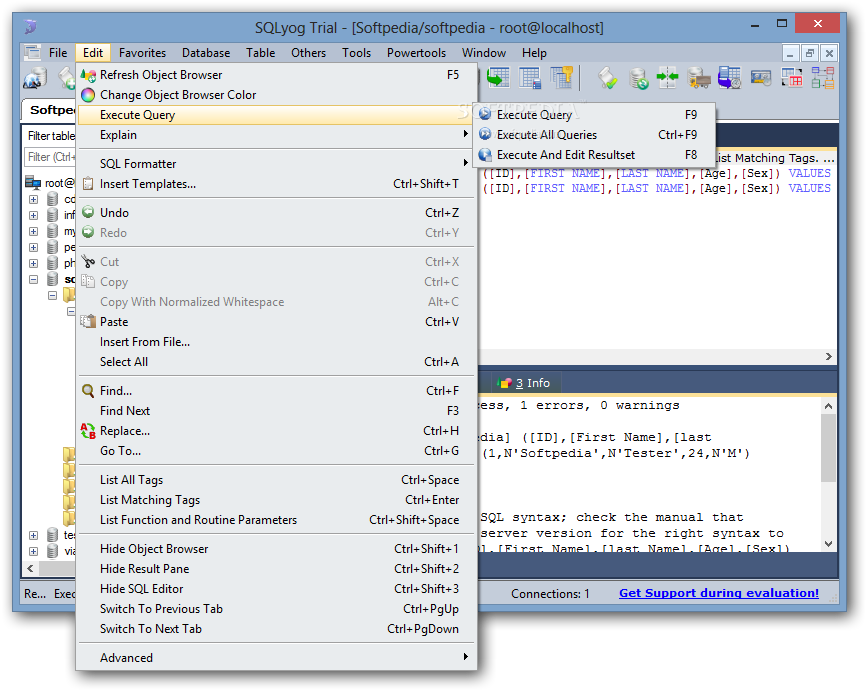Image resolution: width=867 pixels, height=691 pixels.
Task: Choose List Function and Routine Parameters
Action: pos(276,520)
